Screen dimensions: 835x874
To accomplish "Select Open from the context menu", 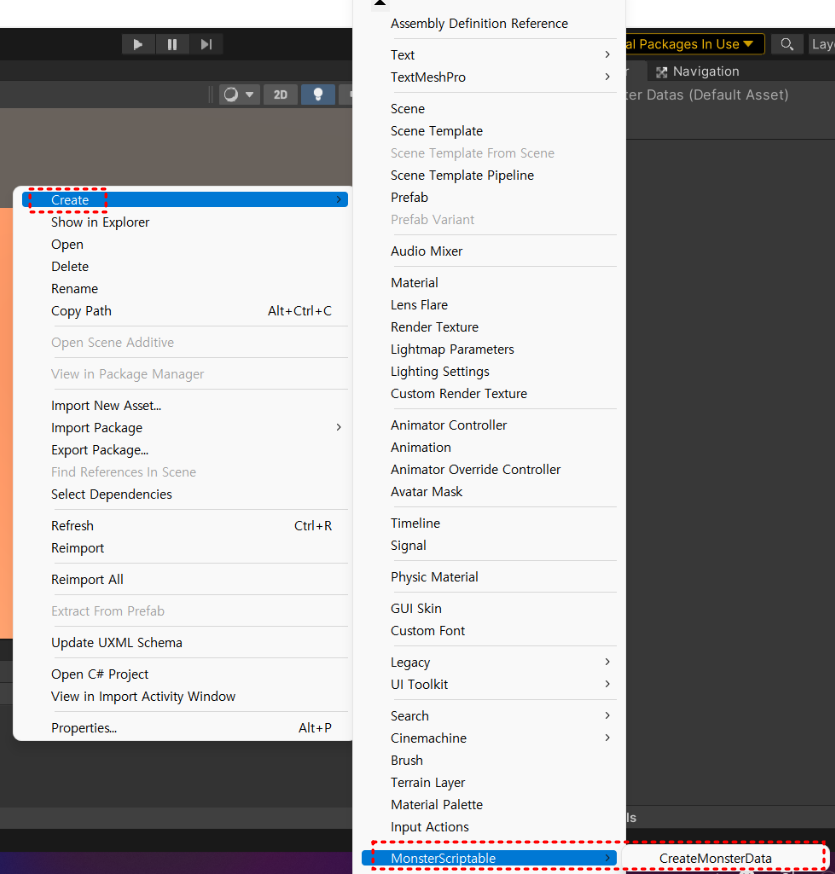I will click(185, 244).
